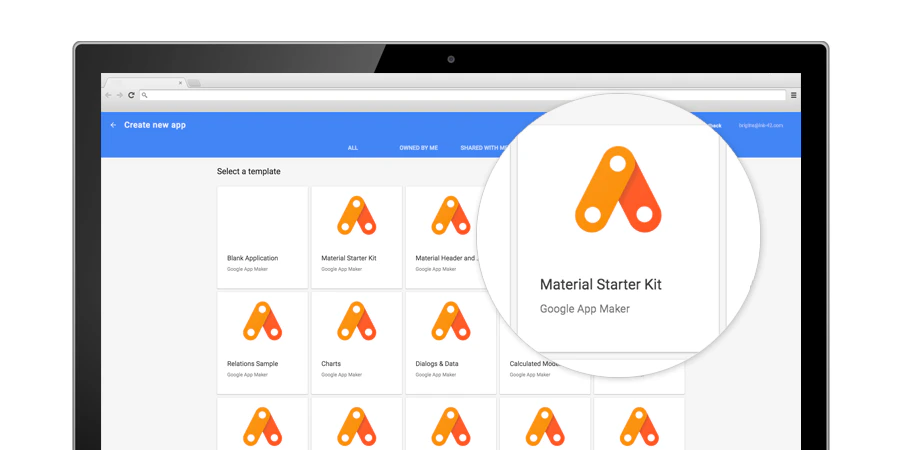Screen dimensions: 900x450
Task: Click the Material Starter Kit small card icon
Action: (x=356, y=215)
